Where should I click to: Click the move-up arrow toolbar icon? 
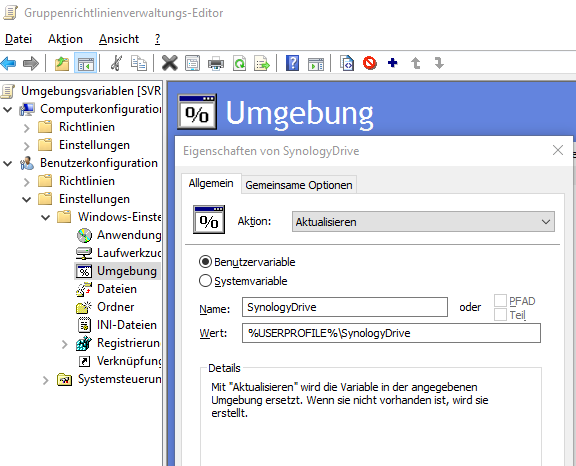click(x=416, y=63)
